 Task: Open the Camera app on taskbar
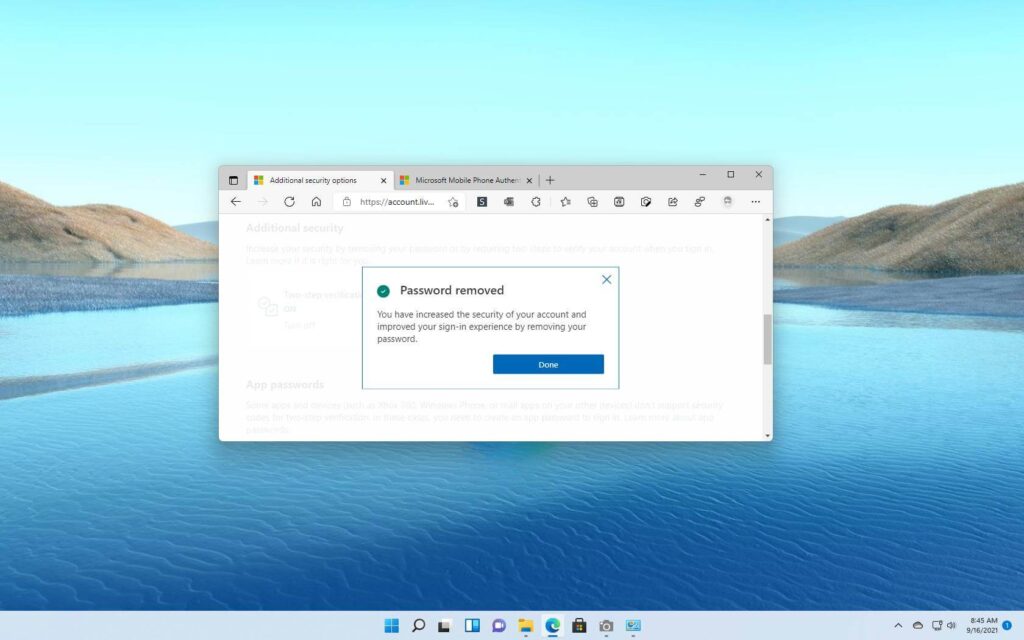point(606,626)
